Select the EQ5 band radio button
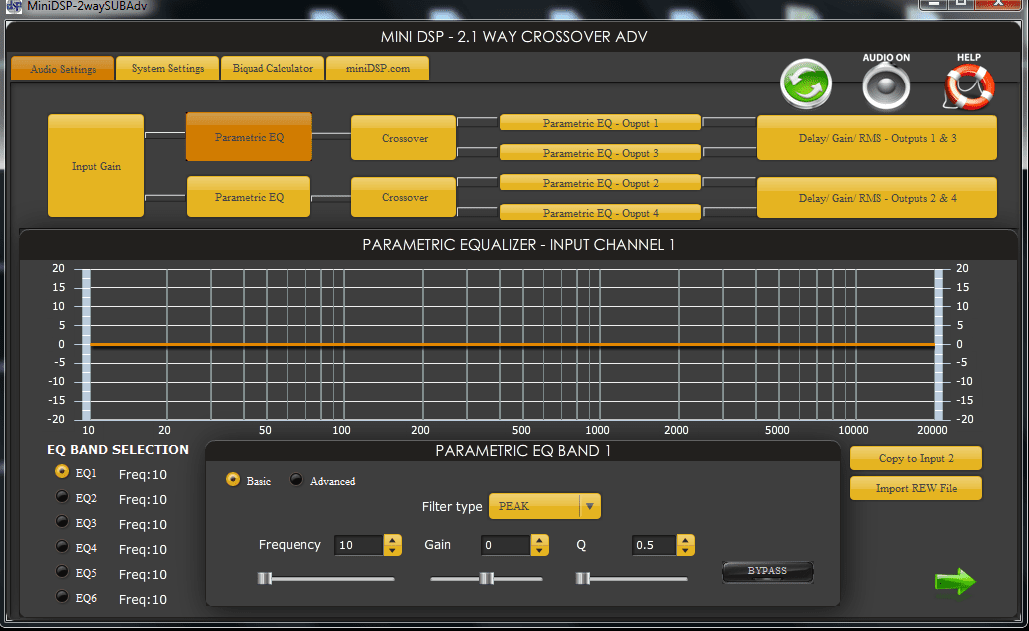 click(x=62, y=571)
